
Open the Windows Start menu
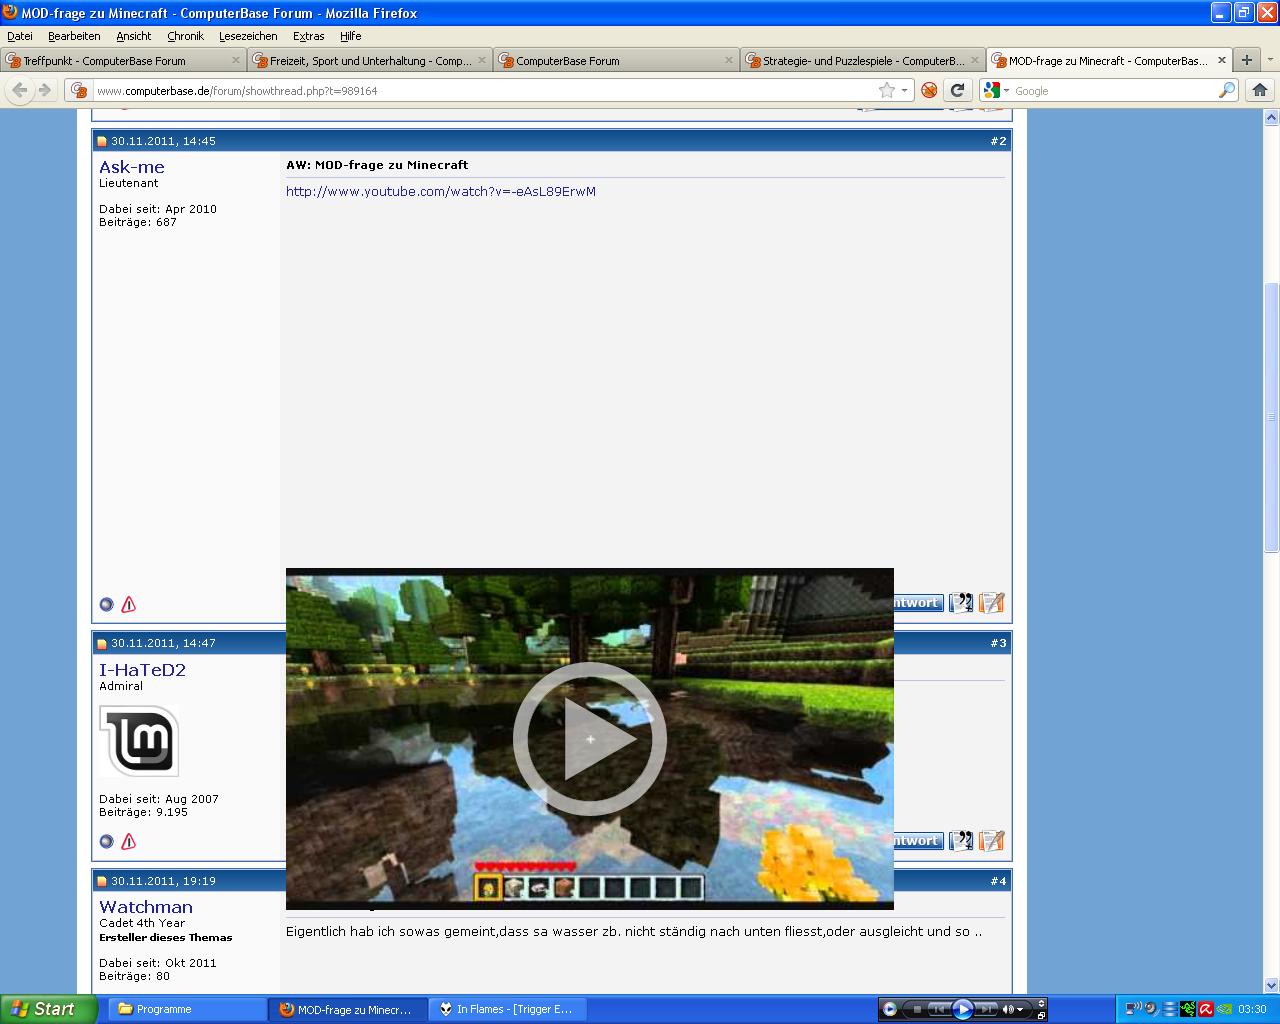(47, 1009)
